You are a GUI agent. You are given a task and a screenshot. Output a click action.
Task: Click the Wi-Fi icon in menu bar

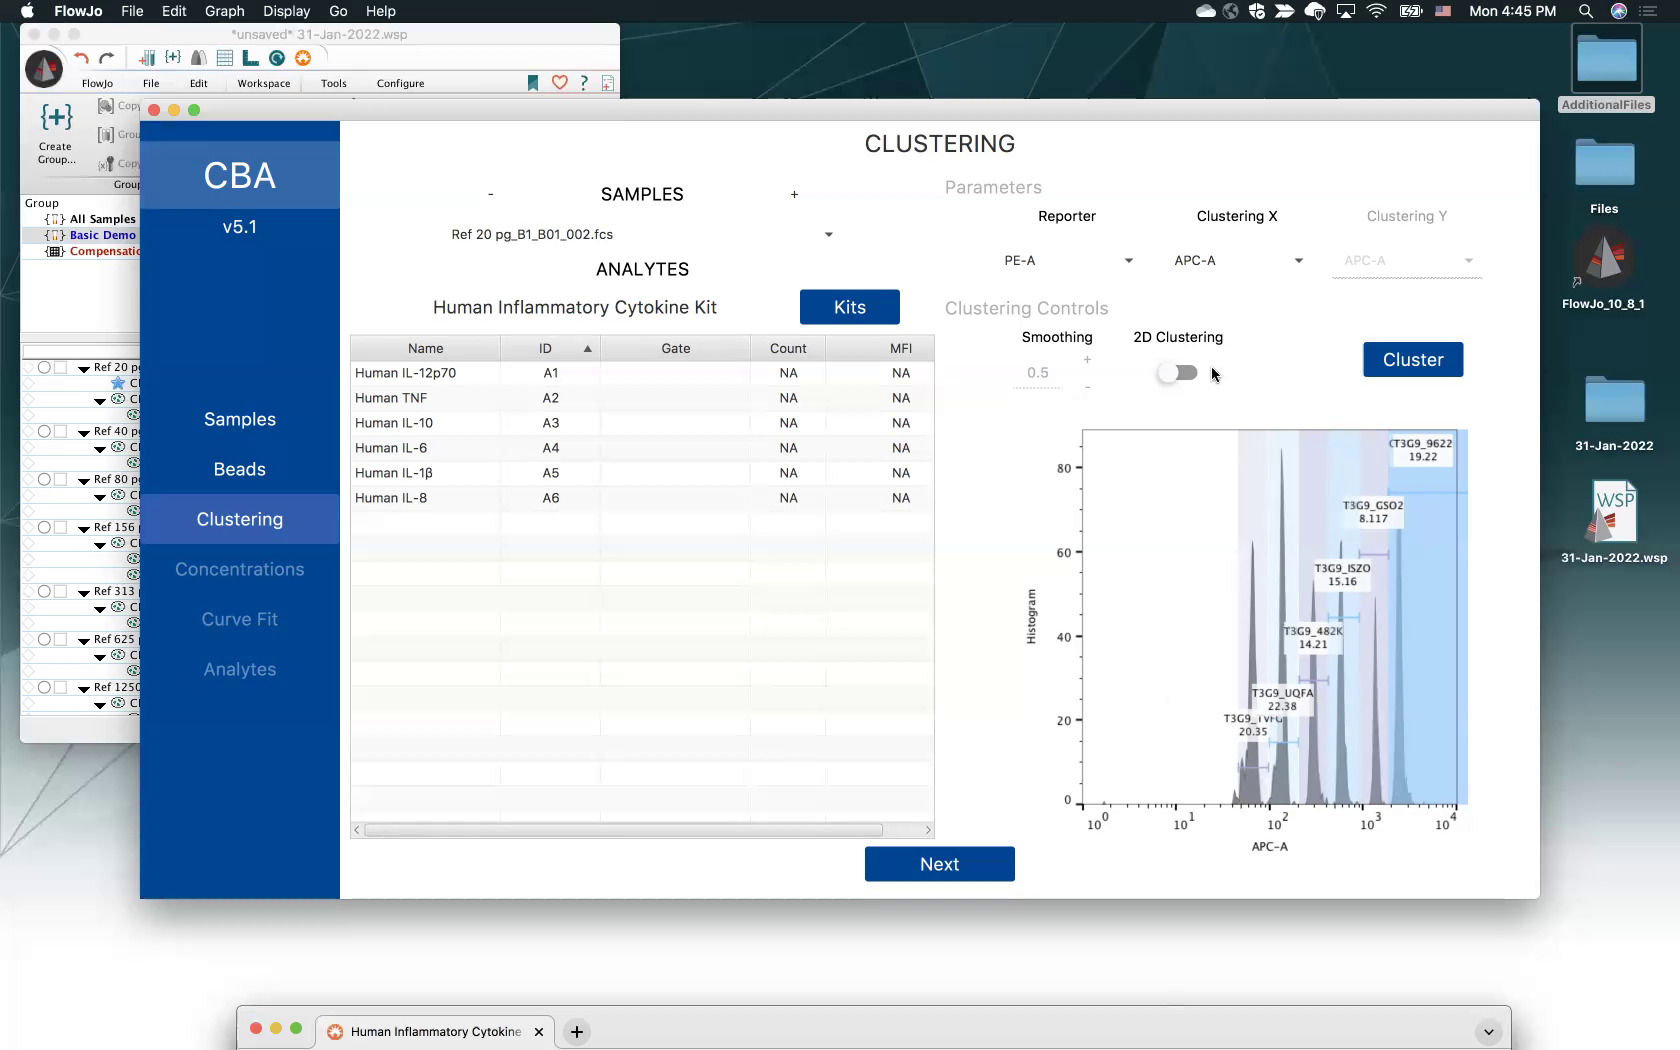click(1377, 11)
